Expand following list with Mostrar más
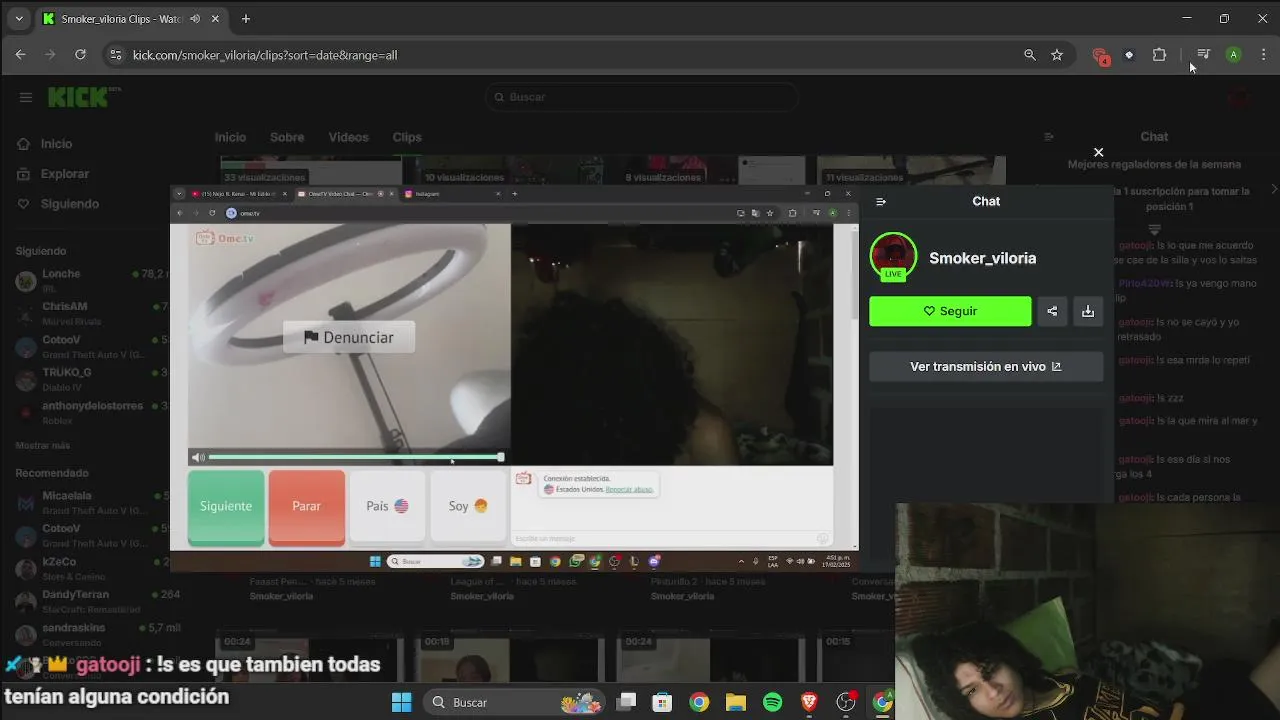This screenshot has width=1280, height=720. [x=43, y=446]
